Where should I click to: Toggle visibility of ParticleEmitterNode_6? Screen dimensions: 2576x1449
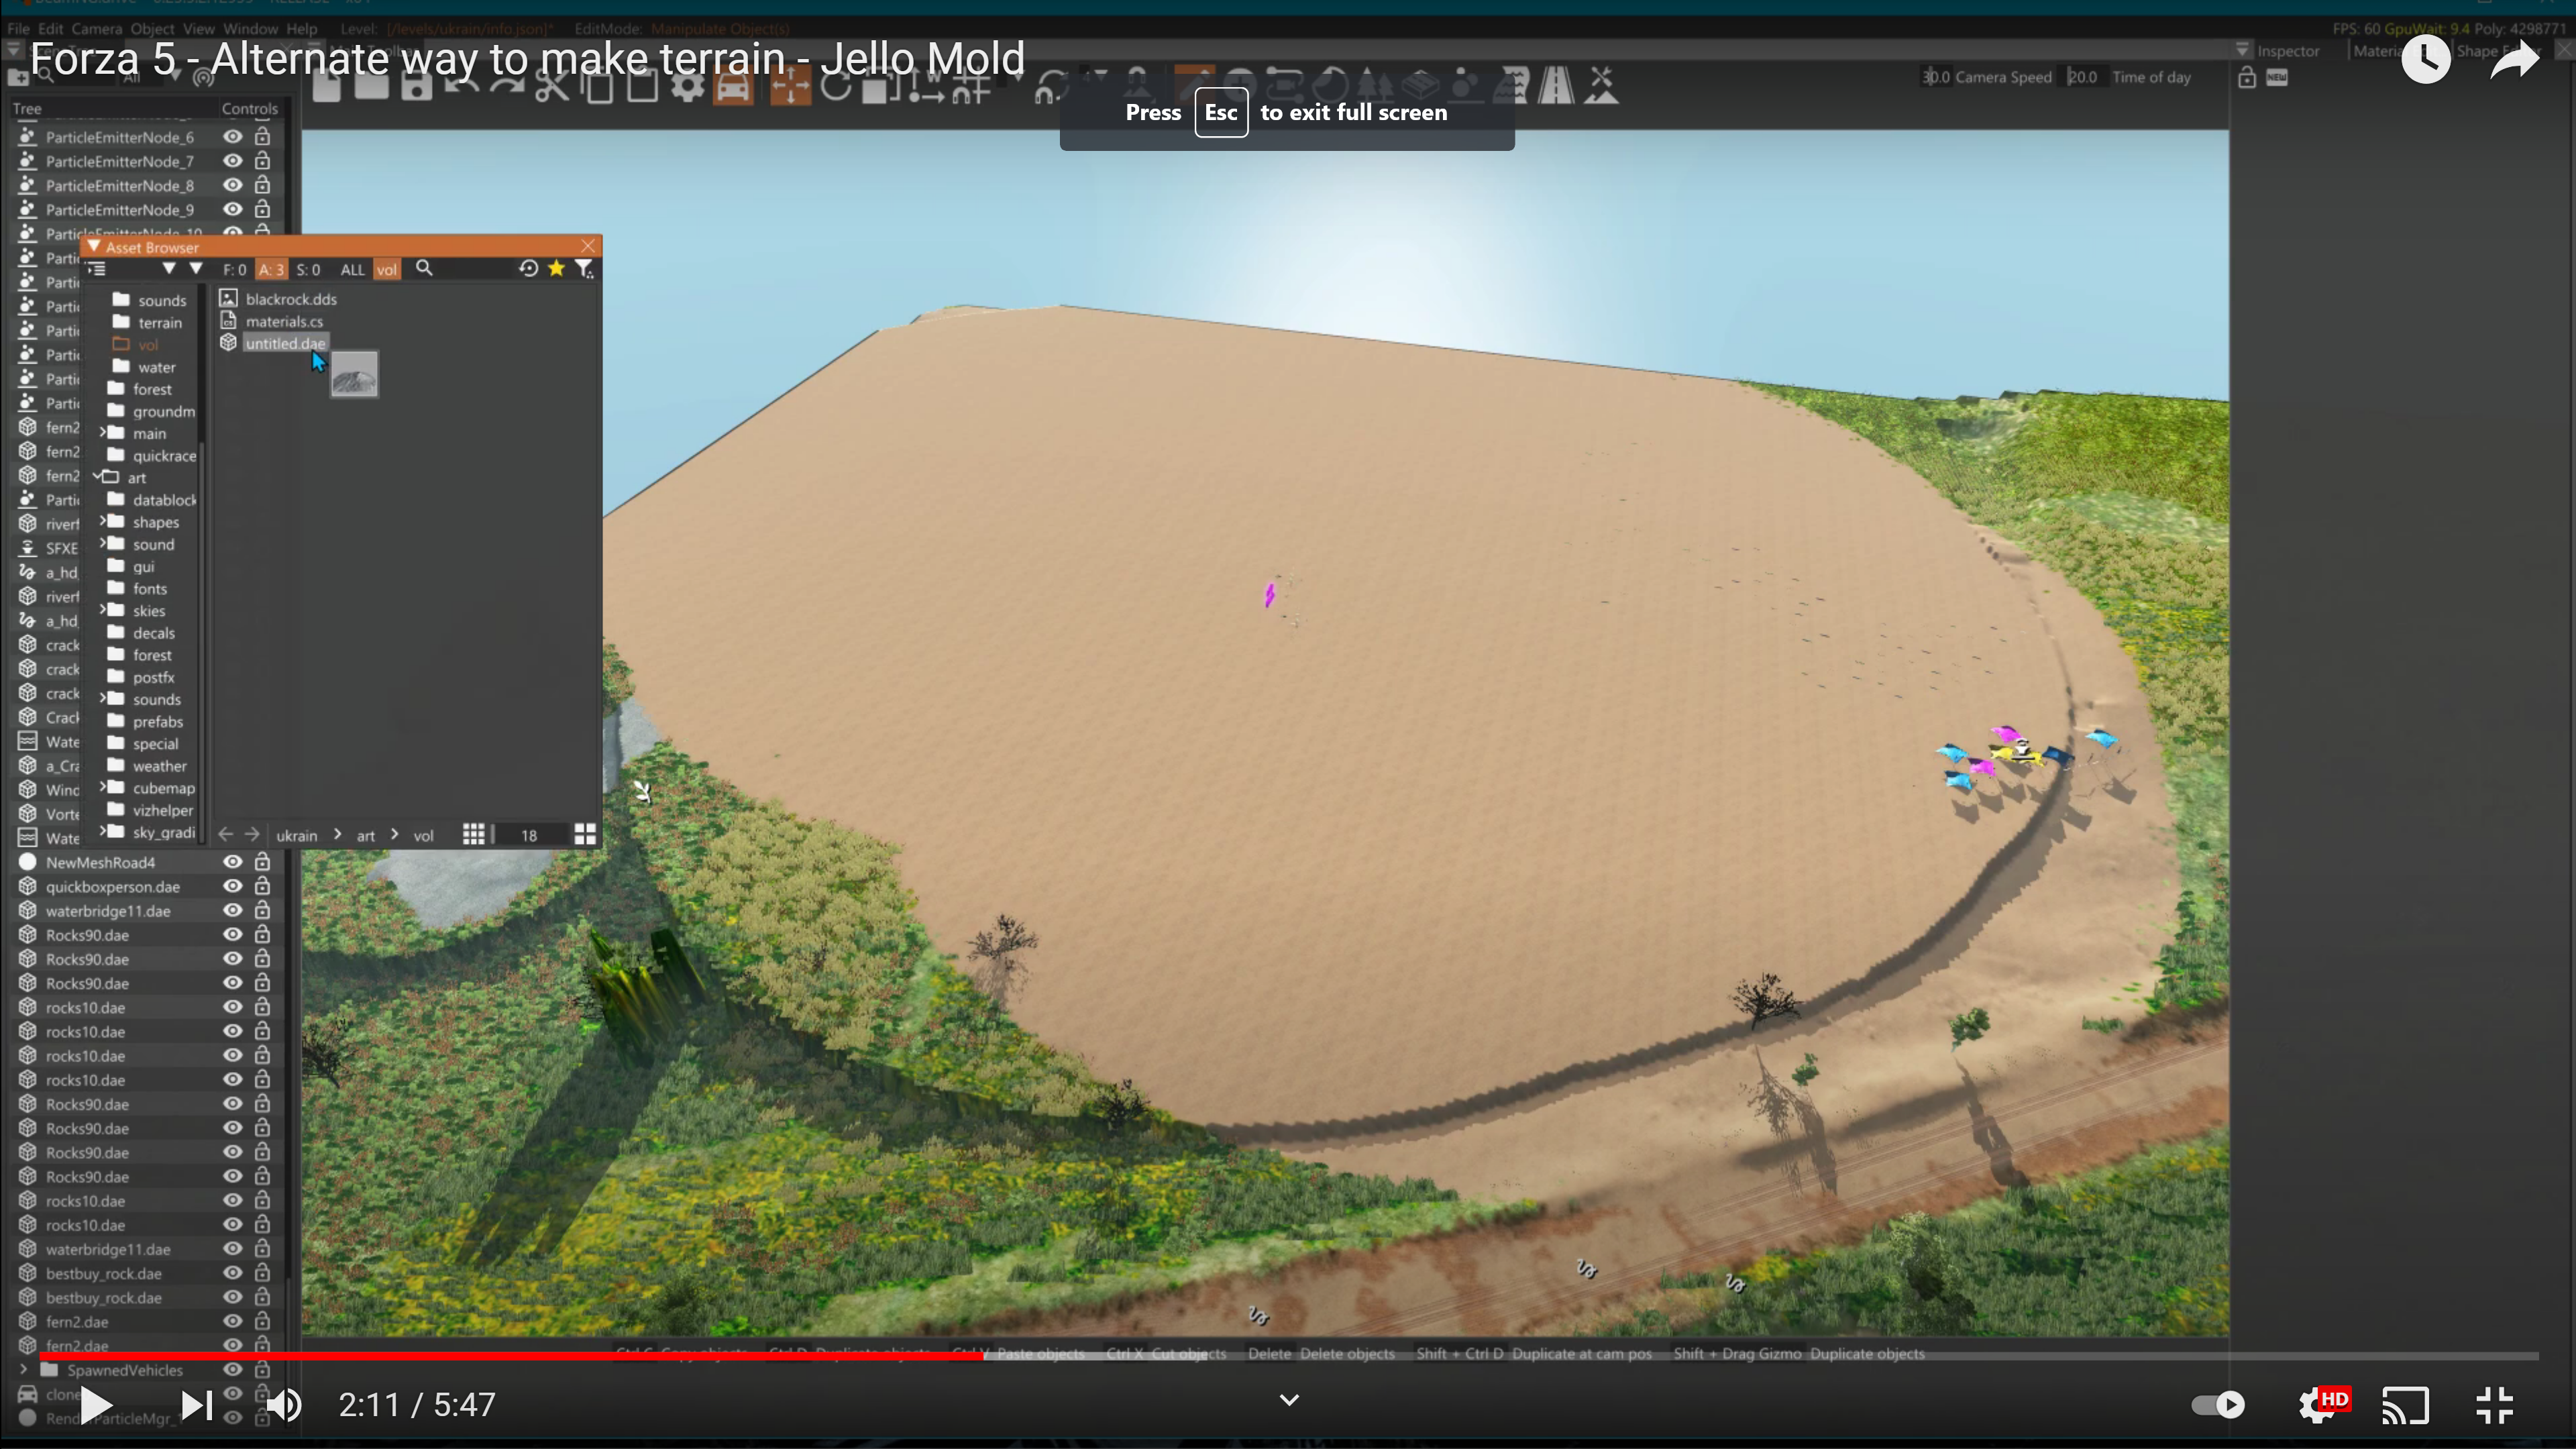233,136
